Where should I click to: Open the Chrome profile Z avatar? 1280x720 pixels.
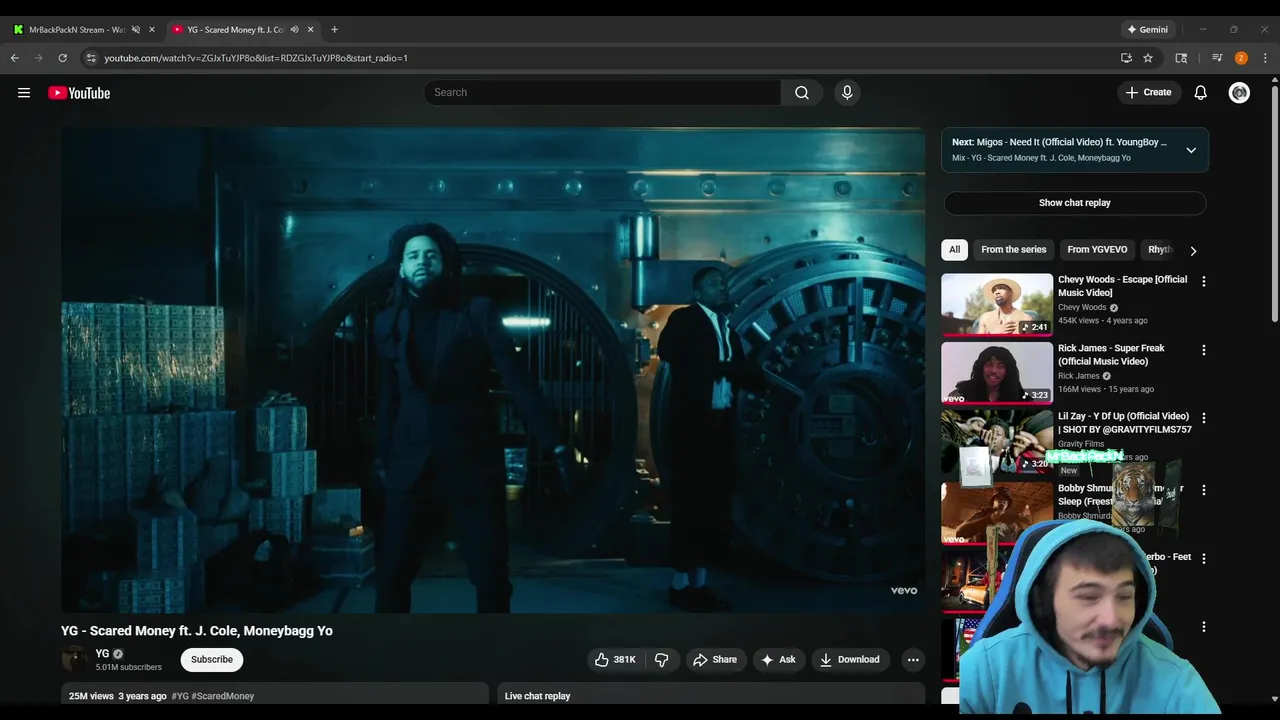click(1241, 58)
